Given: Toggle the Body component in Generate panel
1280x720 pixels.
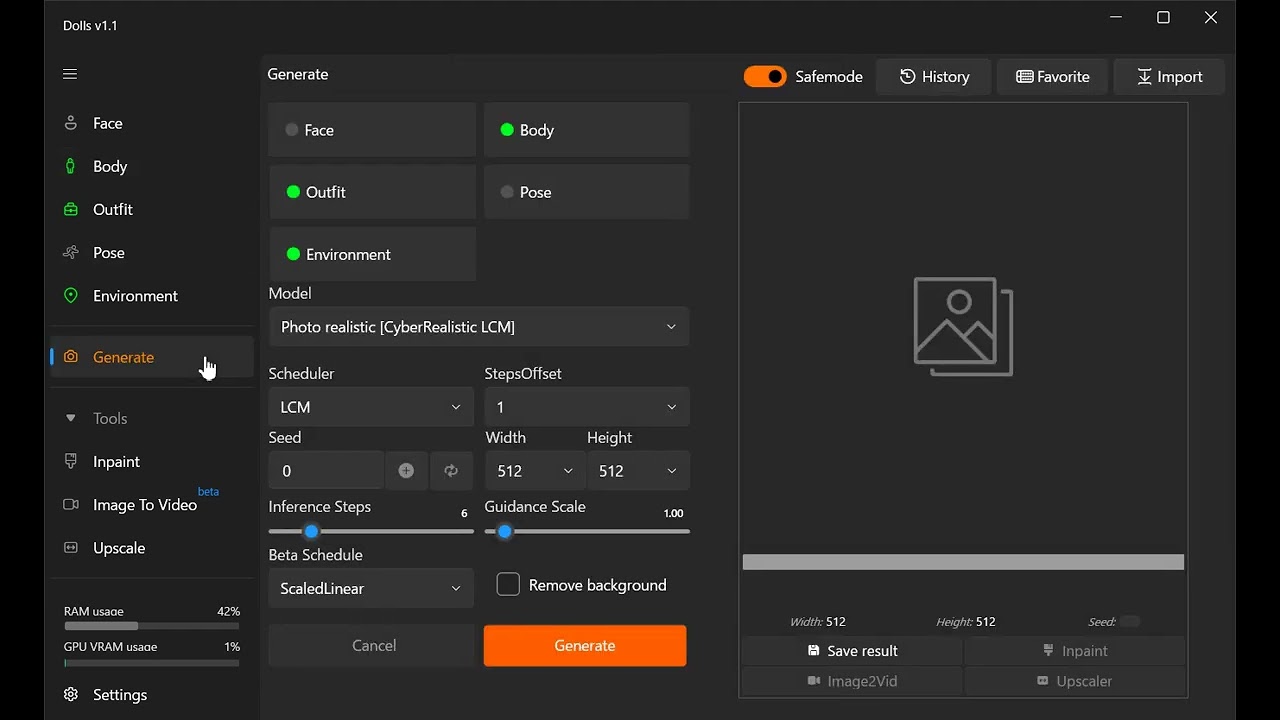Looking at the screenshot, I should point(586,130).
